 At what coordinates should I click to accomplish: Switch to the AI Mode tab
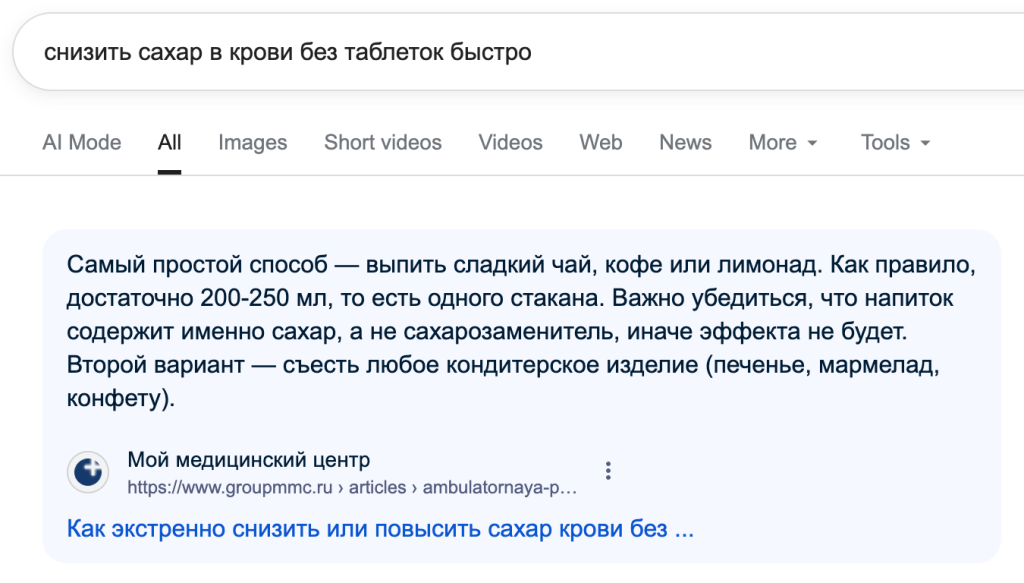click(x=81, y=142)
